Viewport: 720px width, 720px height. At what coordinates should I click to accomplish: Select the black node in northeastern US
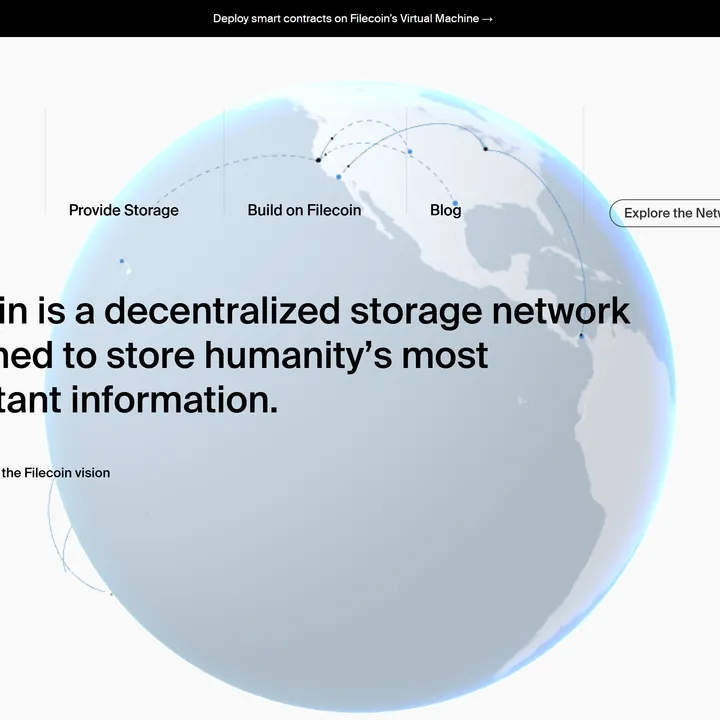pyautogui.click(x=486, y=149)
